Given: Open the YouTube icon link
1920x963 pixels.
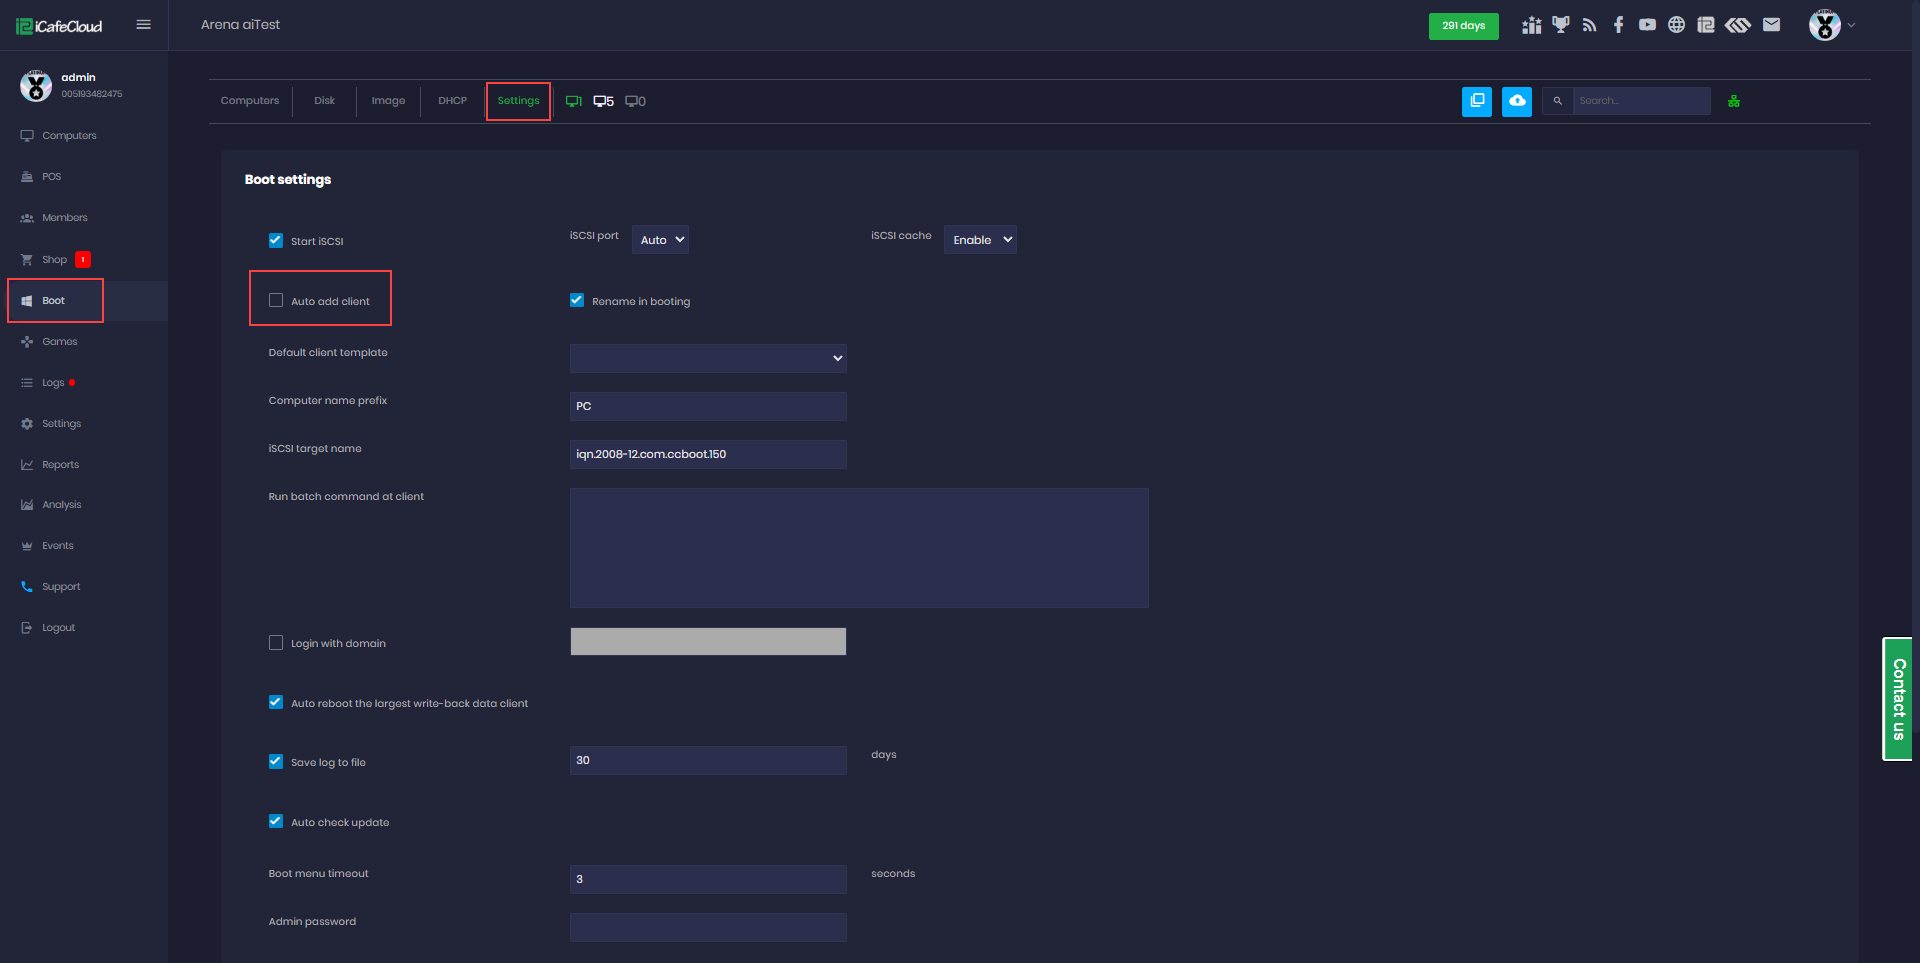Looking at the screenshot, I should pyautogui.click(x=1647, y=25).
